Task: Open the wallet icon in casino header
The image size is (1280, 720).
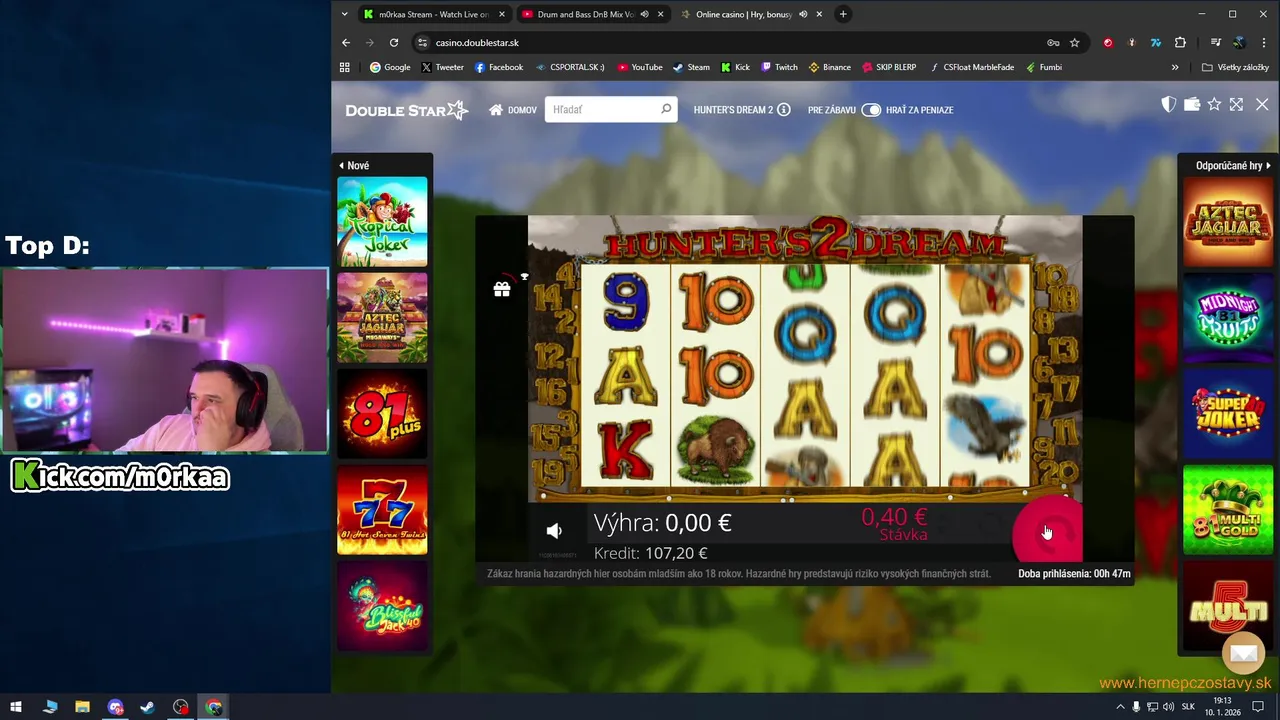Action: click(1191, 104)
